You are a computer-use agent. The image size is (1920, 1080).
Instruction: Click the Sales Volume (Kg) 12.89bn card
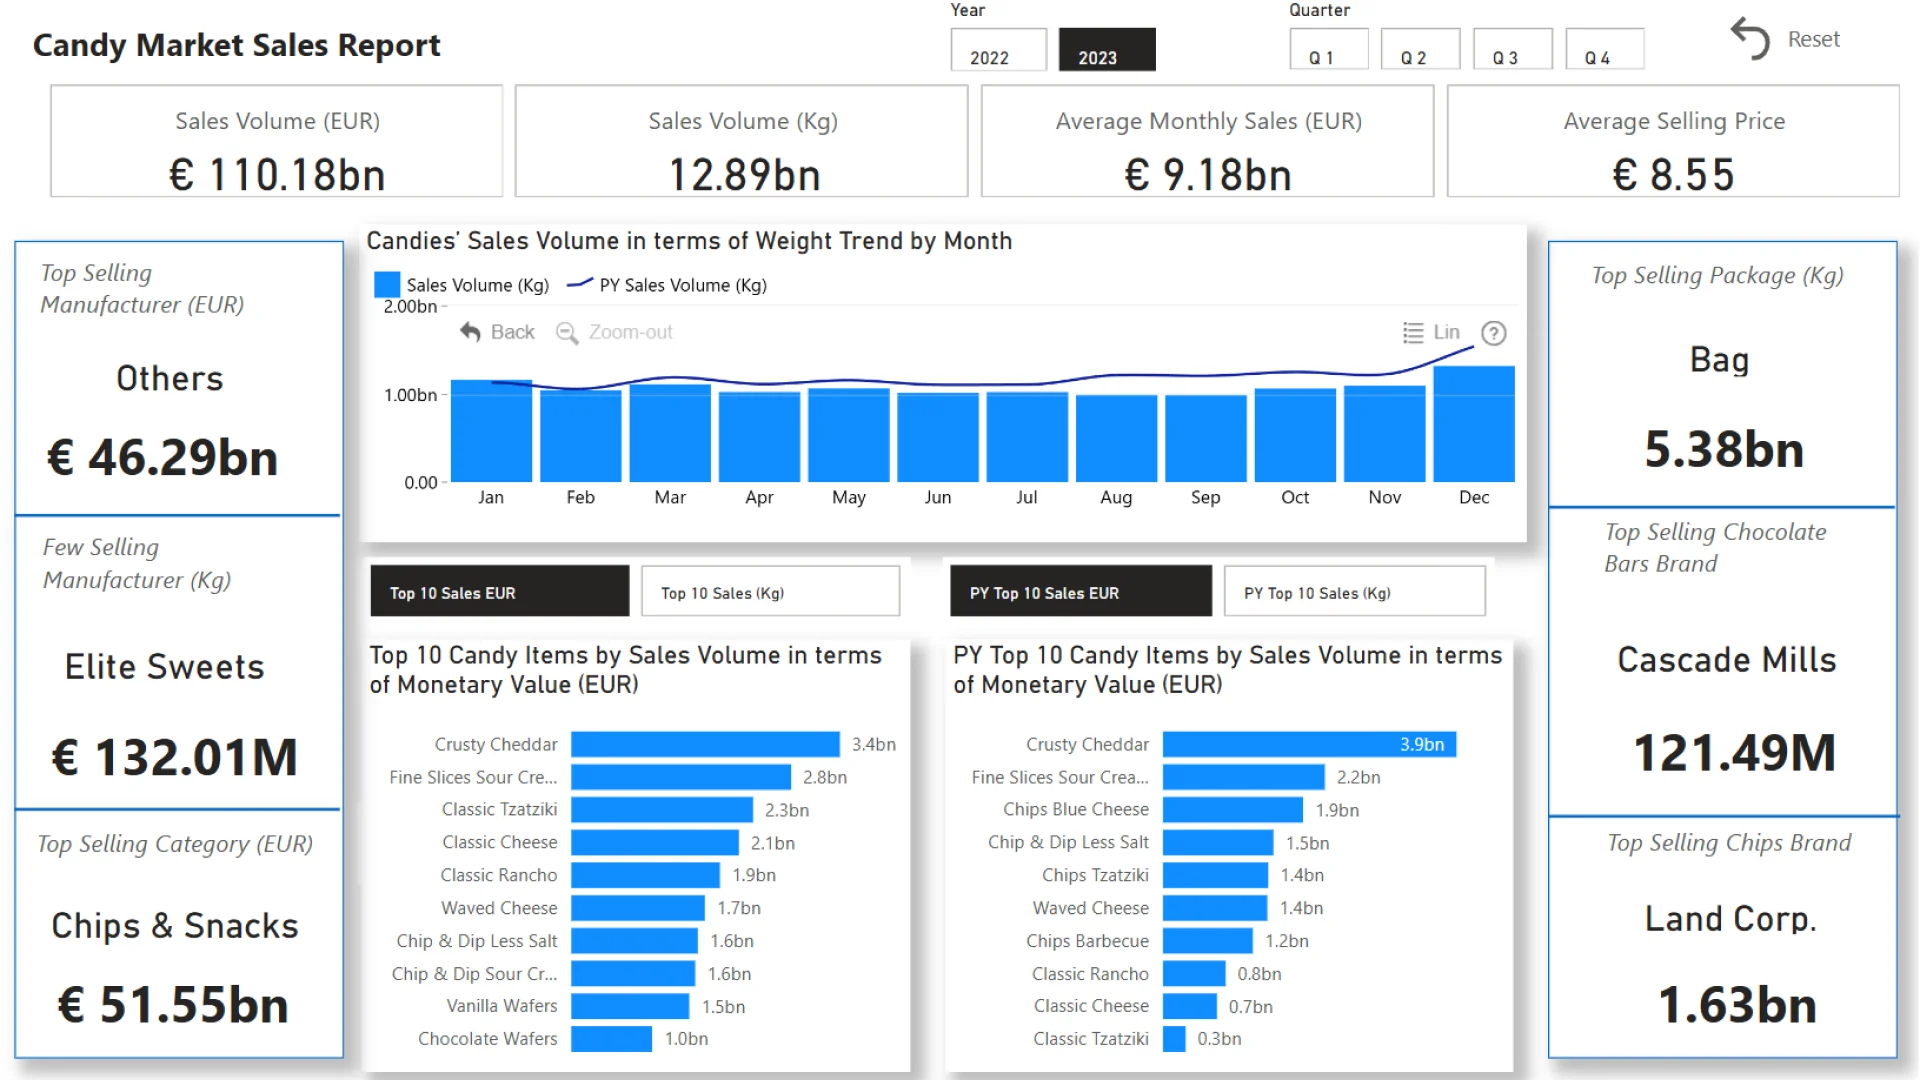click(x=742, y=141)
